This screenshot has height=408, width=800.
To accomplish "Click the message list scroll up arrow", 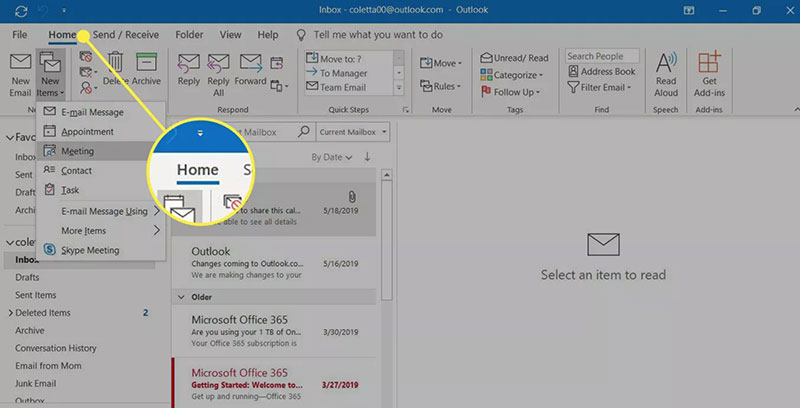I will click(387, 175).
